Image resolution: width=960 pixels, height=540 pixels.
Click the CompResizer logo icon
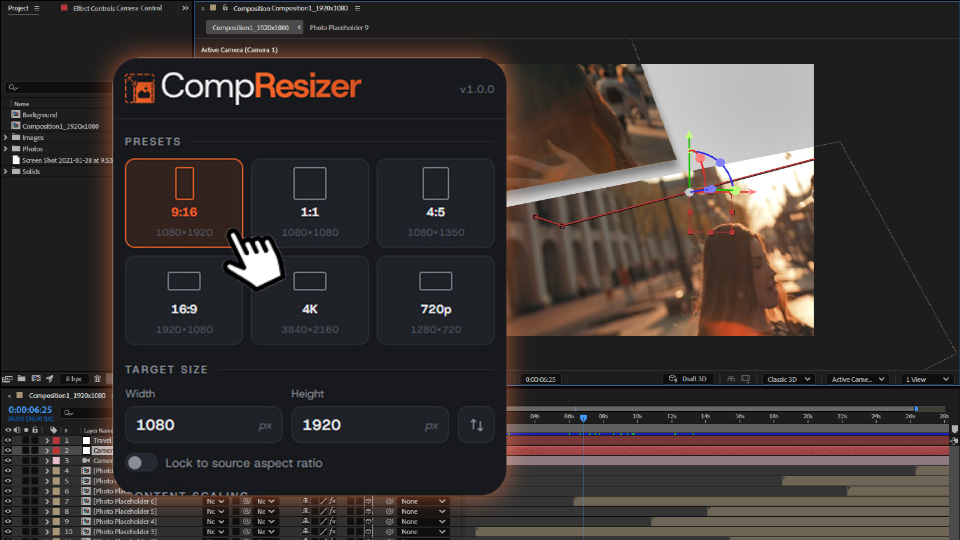pyautogui.click(x=140, y=88)
